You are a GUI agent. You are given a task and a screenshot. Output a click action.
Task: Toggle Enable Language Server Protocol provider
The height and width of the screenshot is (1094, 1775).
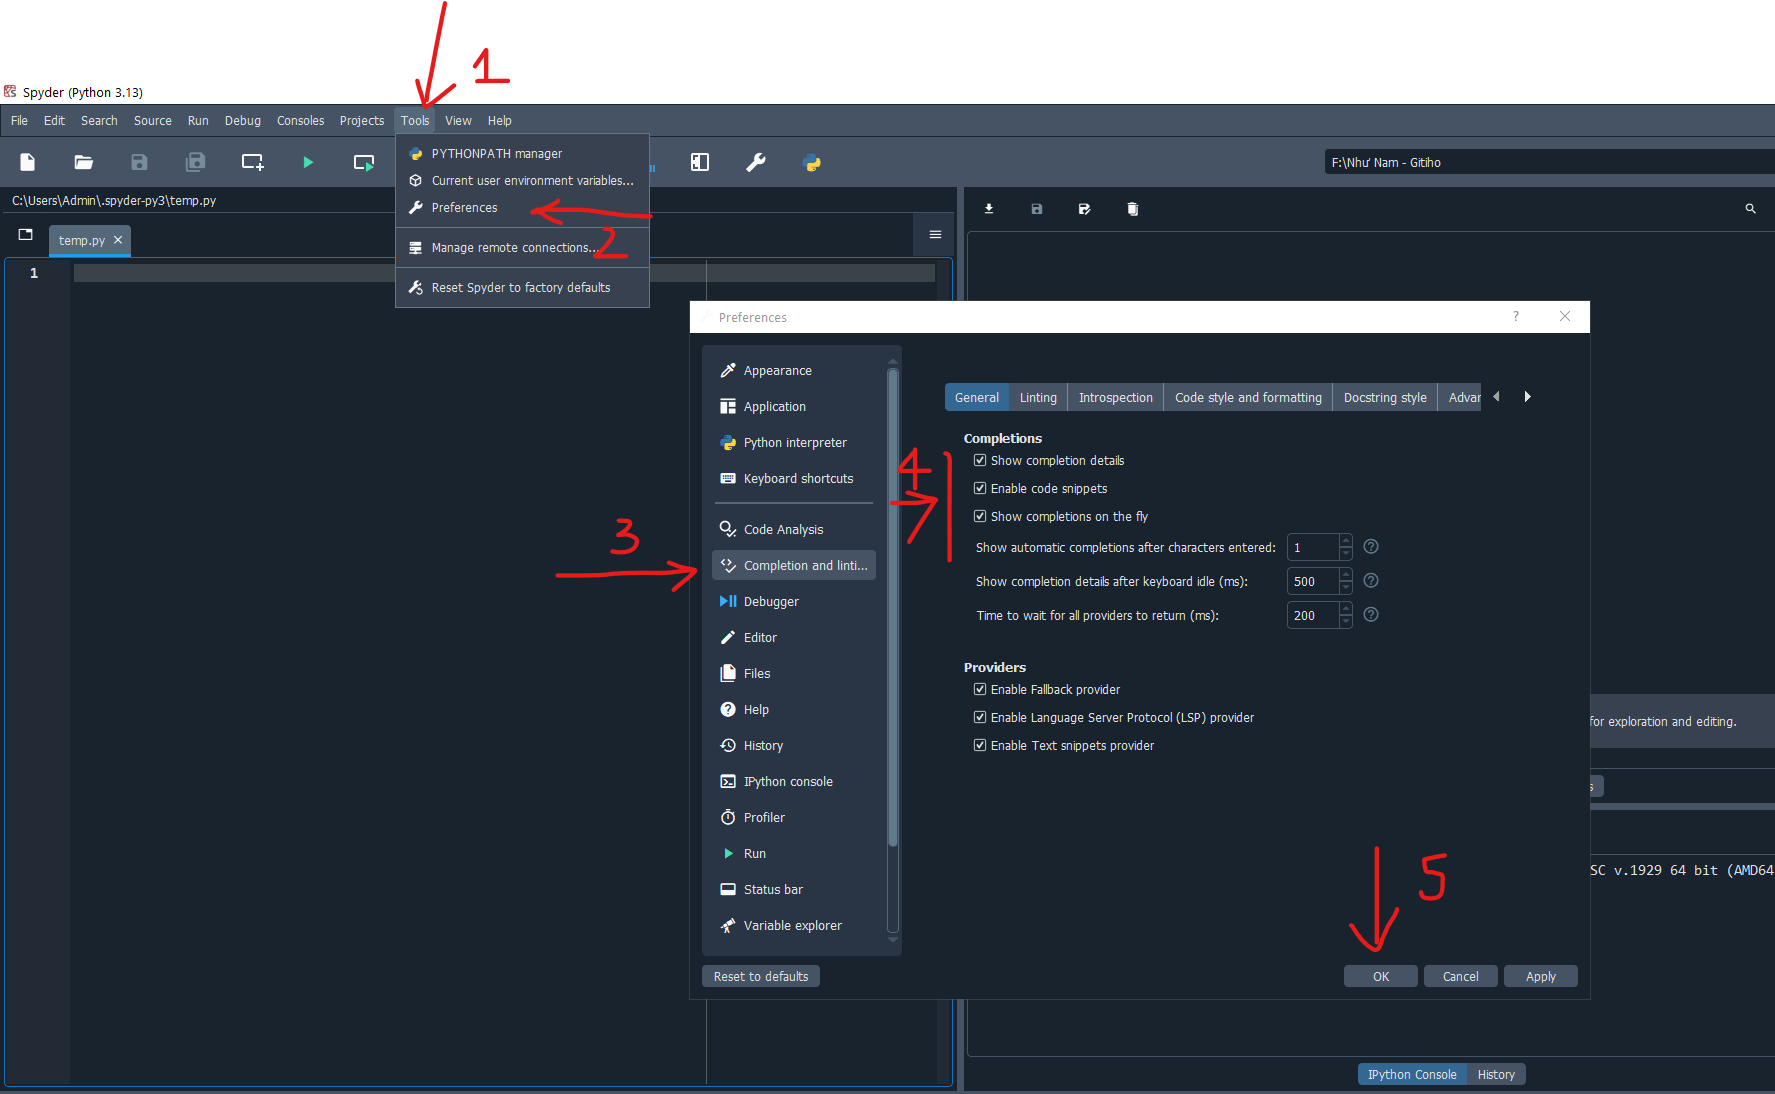(x=980, y=717)
